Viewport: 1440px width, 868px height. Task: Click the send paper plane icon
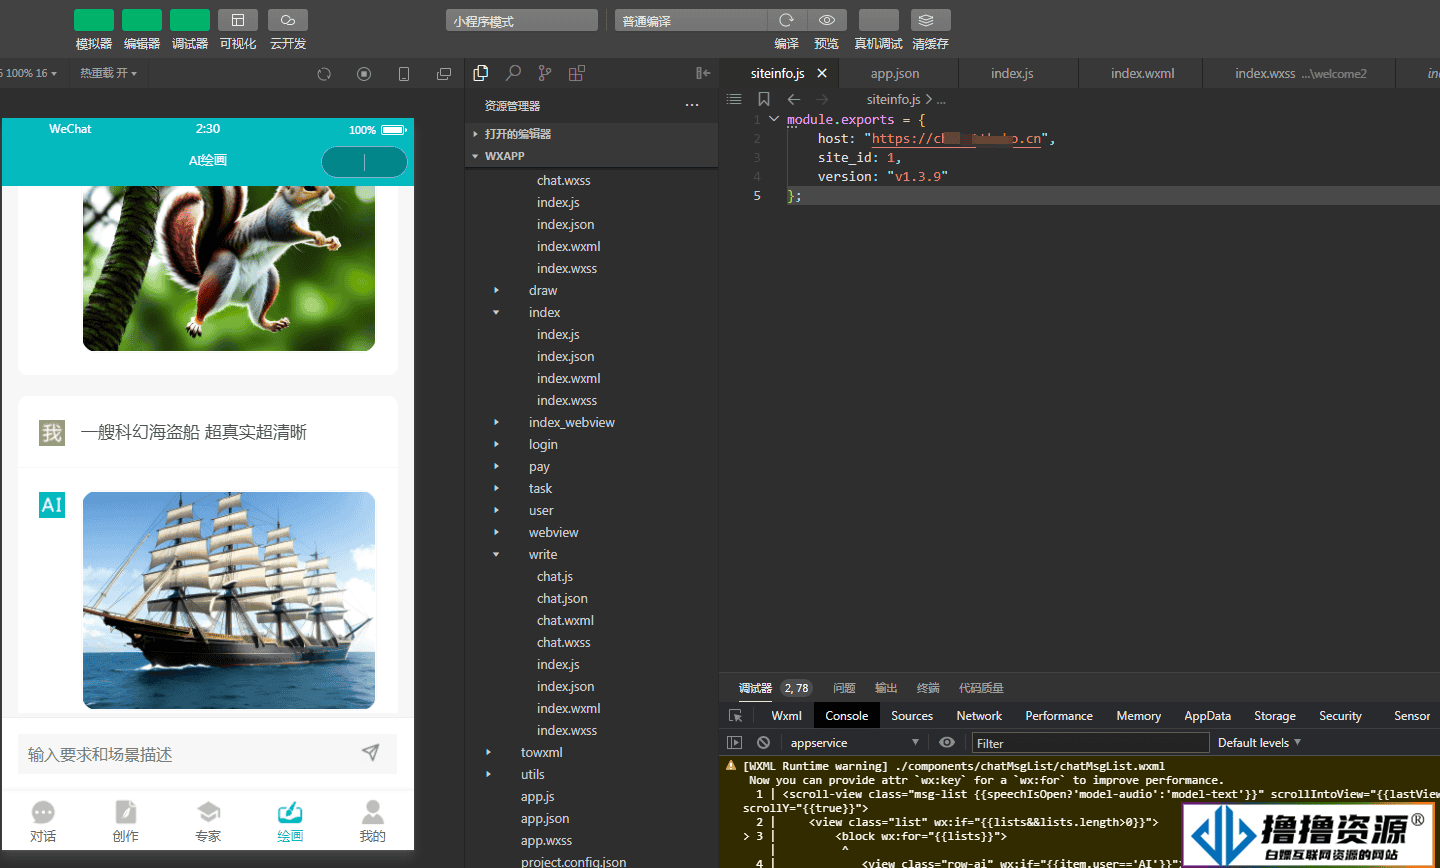(371, 753)
